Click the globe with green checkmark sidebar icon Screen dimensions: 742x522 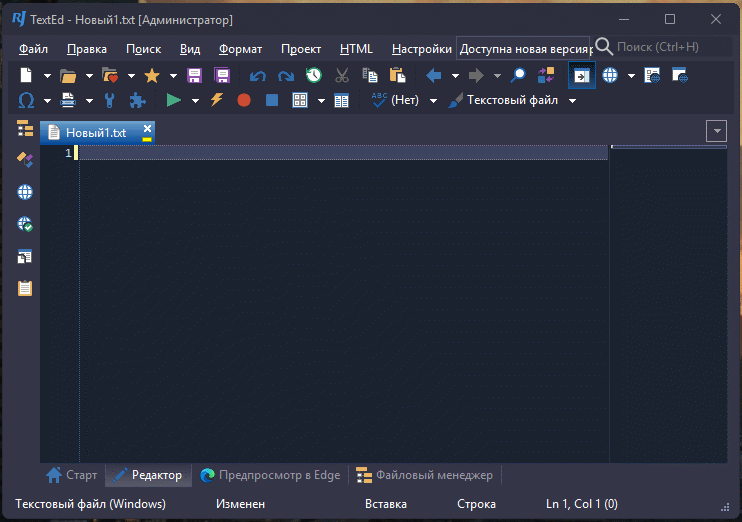point(25,224)
